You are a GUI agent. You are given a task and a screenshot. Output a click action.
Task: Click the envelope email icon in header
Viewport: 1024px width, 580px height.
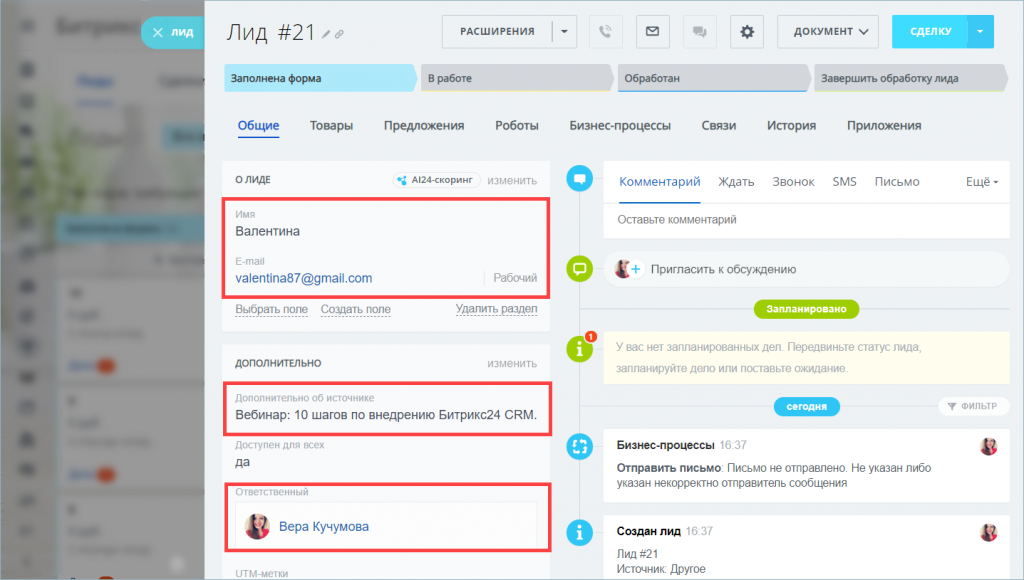point(652,32)
